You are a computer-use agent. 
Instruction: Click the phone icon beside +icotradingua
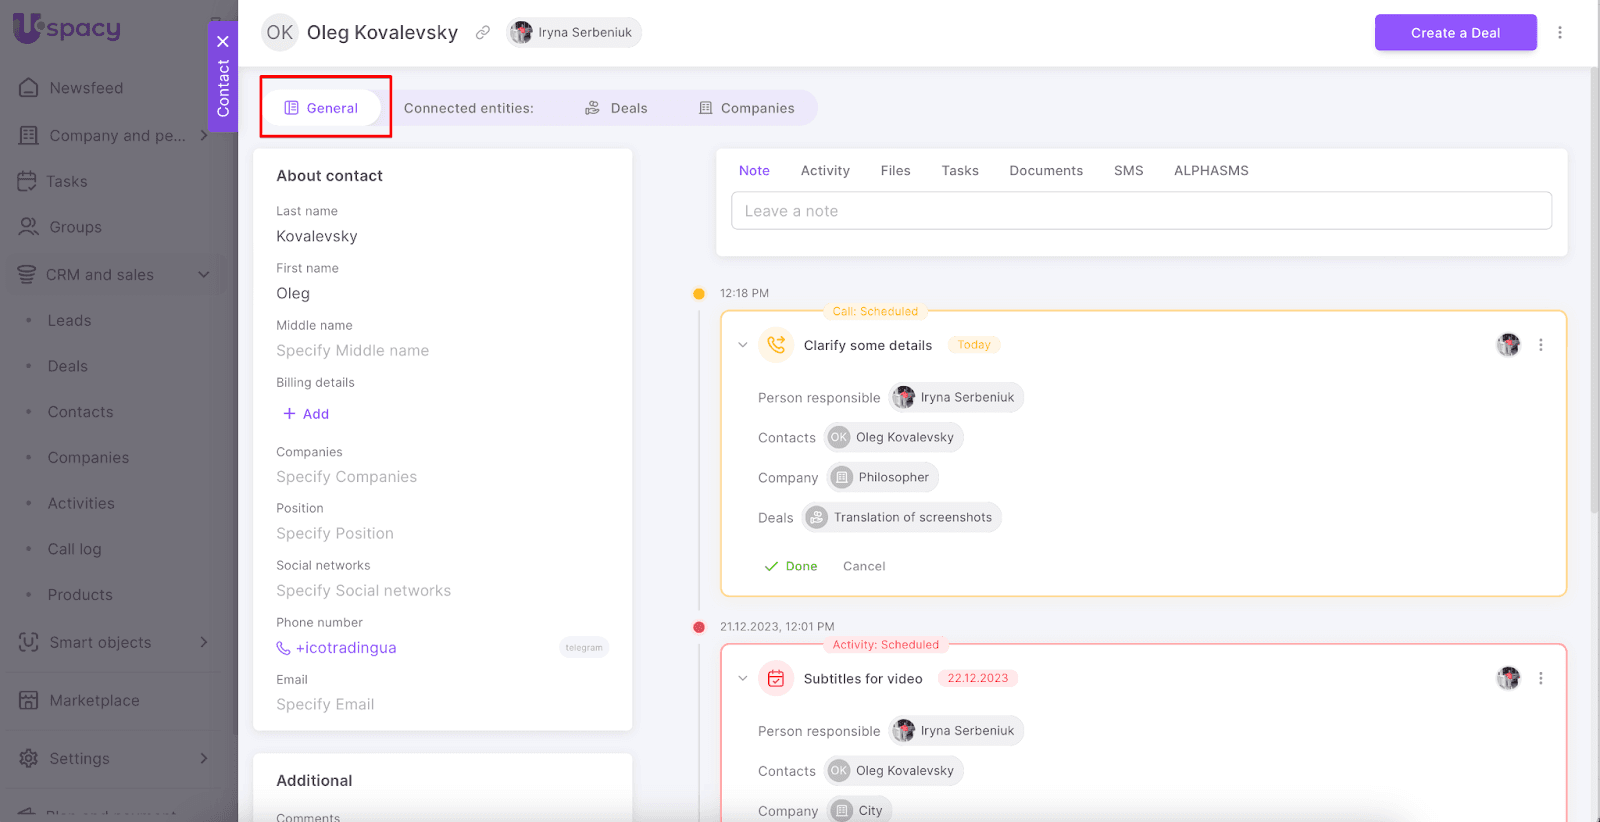pyautogui.click(x=283, y=648)
